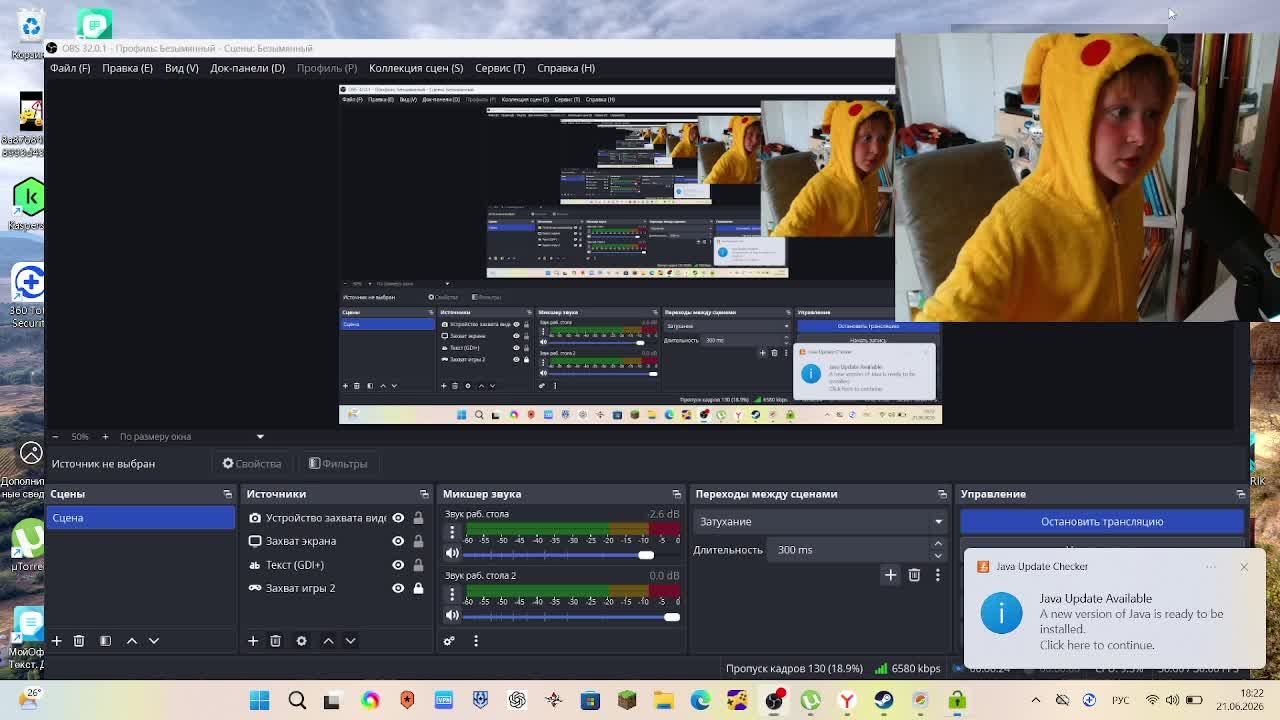Viewport: 1280px width, 720px height.
Task: Open the Док-панели (D) menu
Action: pyautogui.click(x=247, y=68)
